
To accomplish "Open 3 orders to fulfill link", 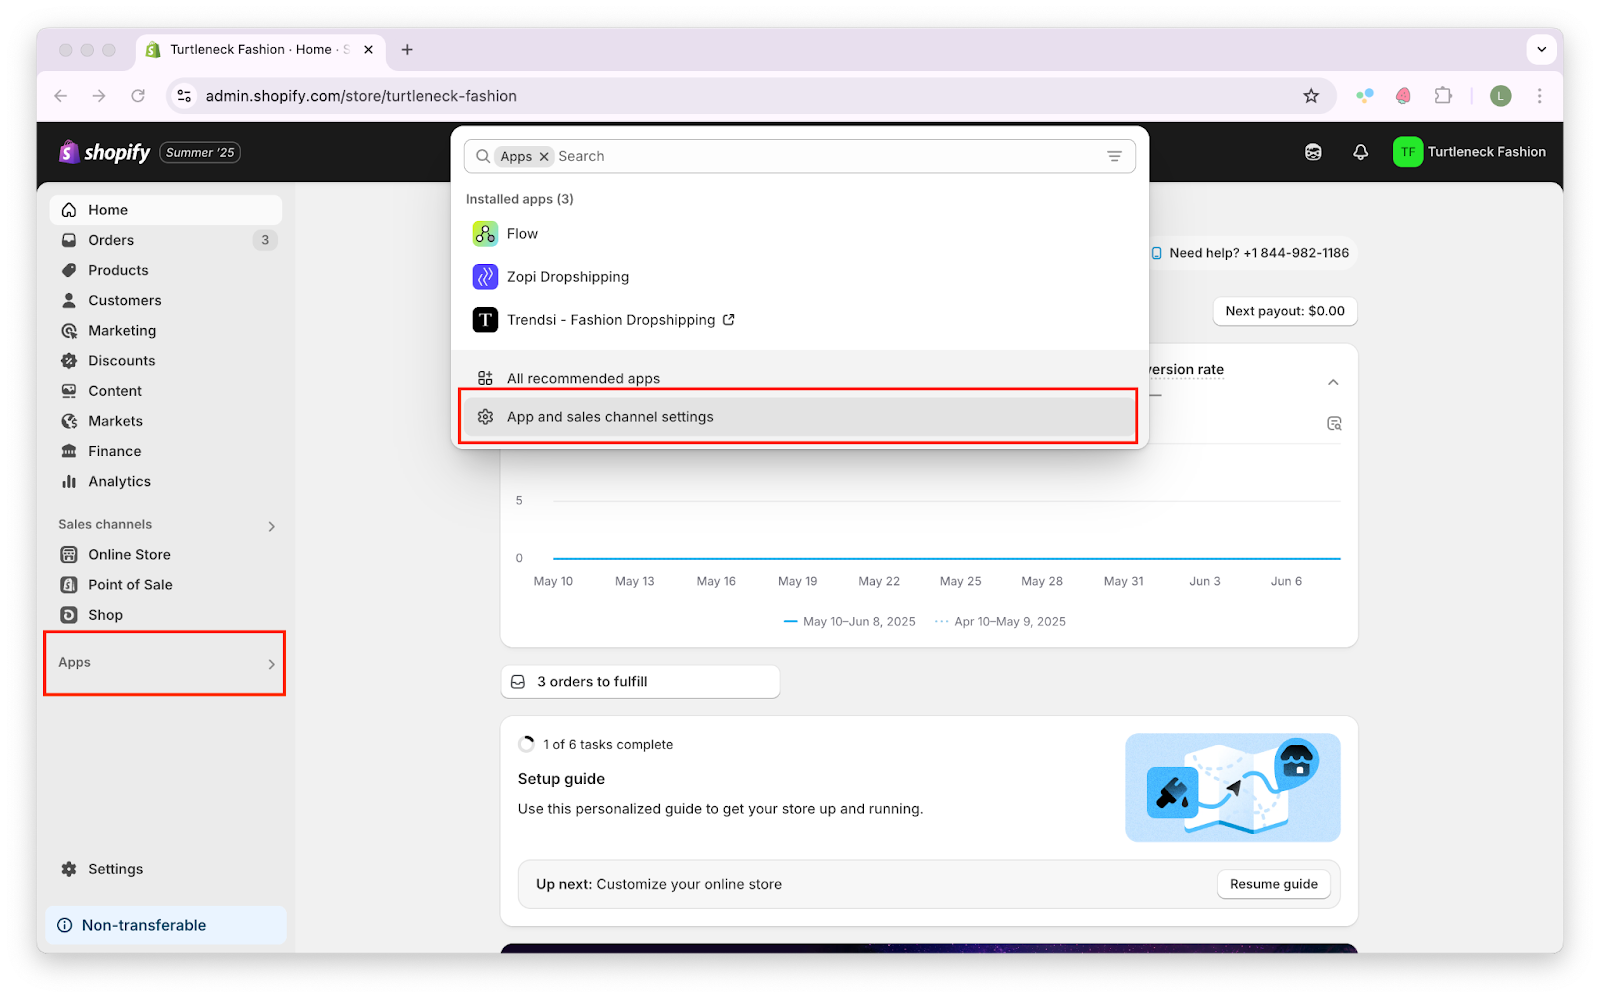I will [592, 682].
